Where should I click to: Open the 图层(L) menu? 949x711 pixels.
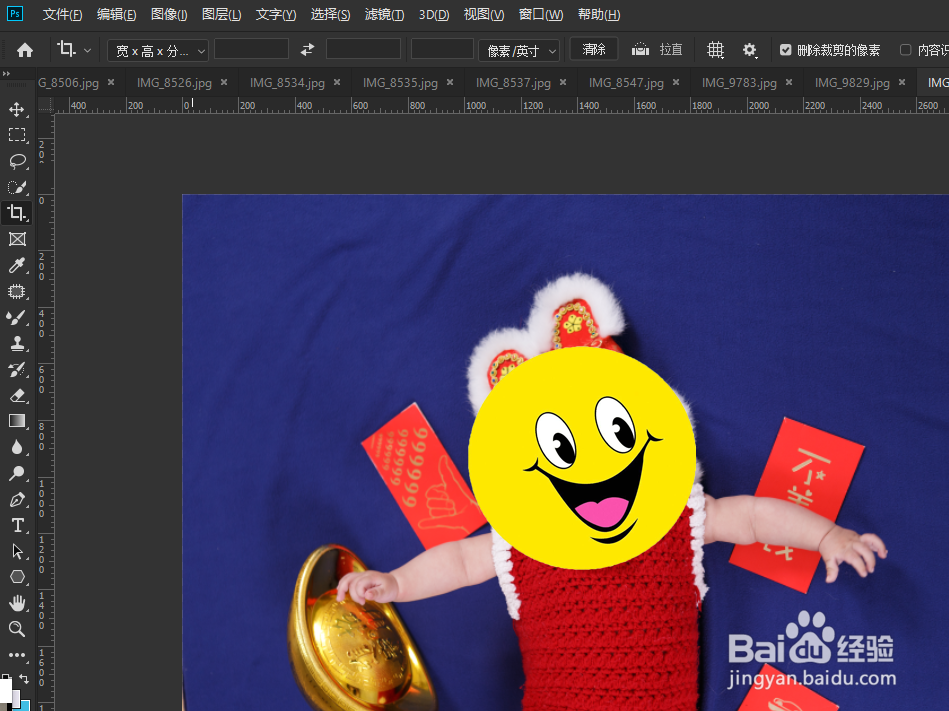[x=222, y=15]
